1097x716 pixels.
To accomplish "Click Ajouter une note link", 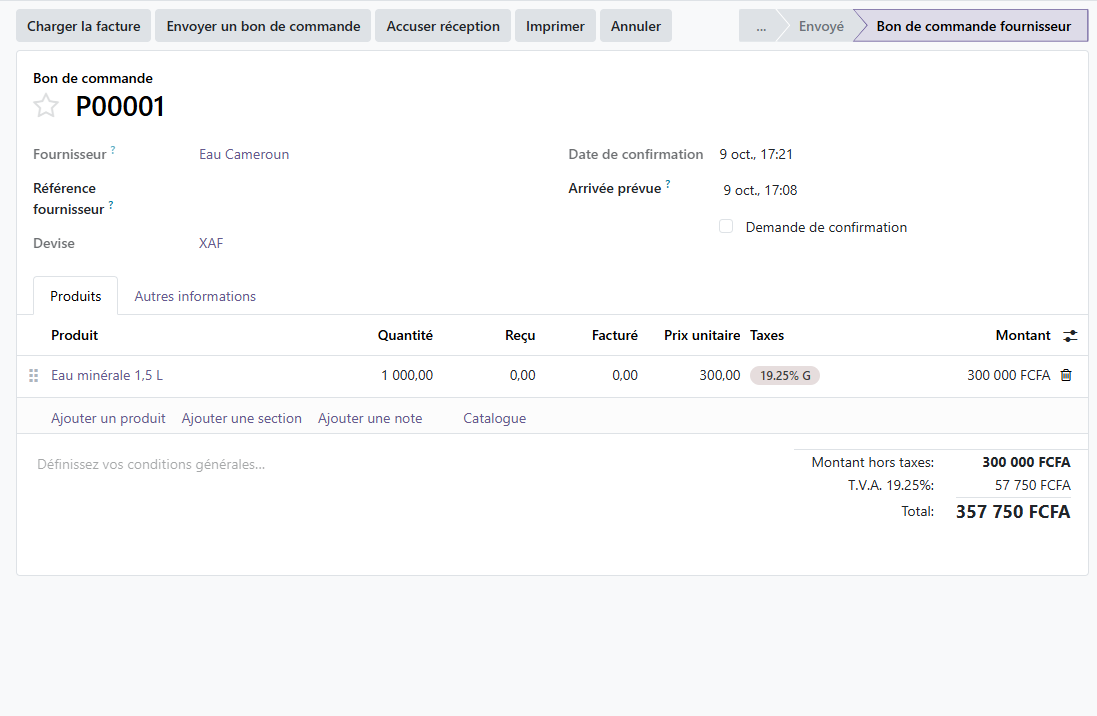I will coord(370,419).
